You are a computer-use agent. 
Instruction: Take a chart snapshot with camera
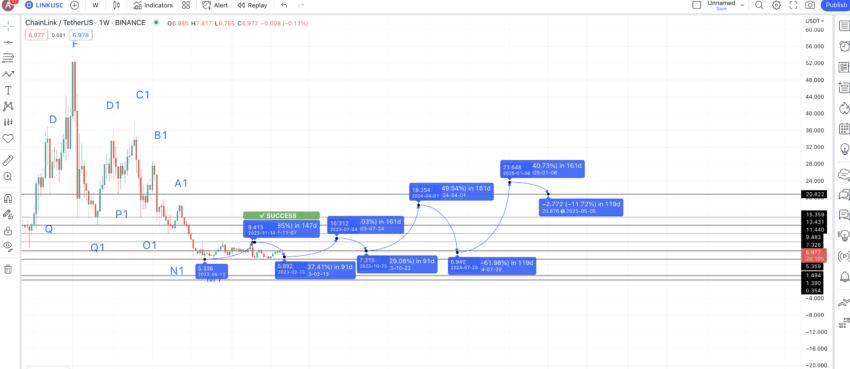[x=810, y=5]
